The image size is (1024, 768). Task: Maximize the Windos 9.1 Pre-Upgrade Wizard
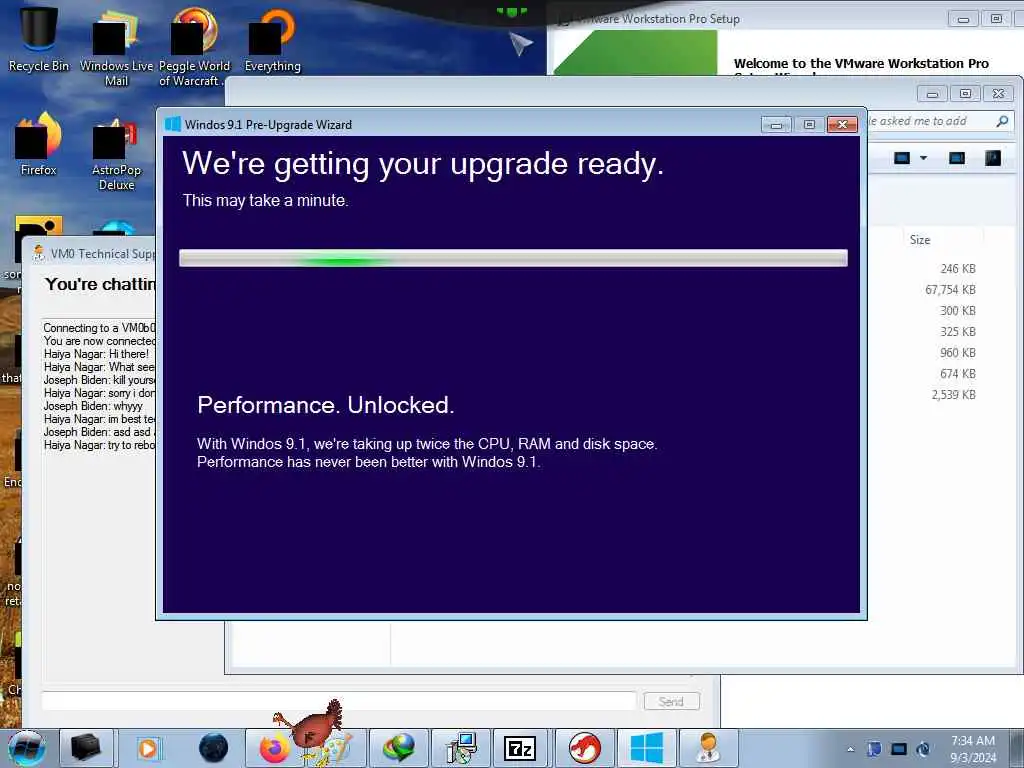point(809,125)
